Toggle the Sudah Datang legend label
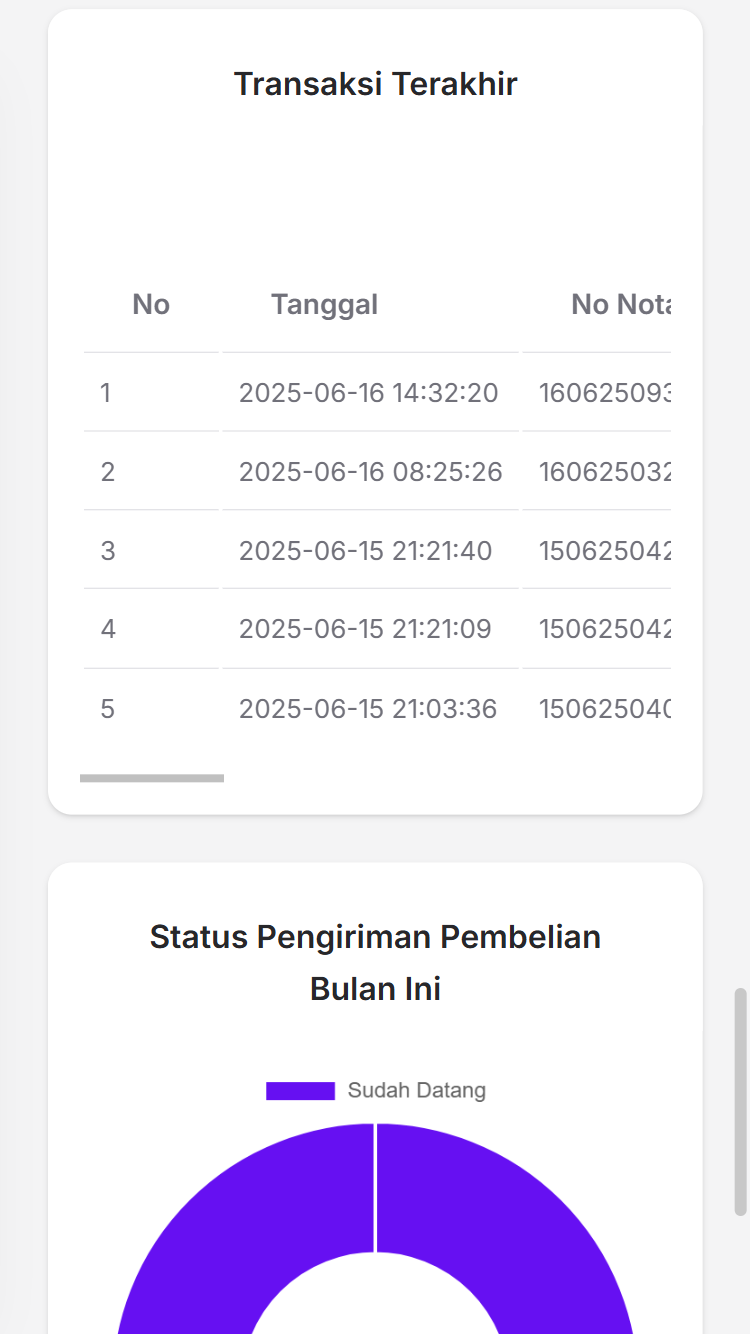This screenshot has width=750, height=1334. point(416,1091)
